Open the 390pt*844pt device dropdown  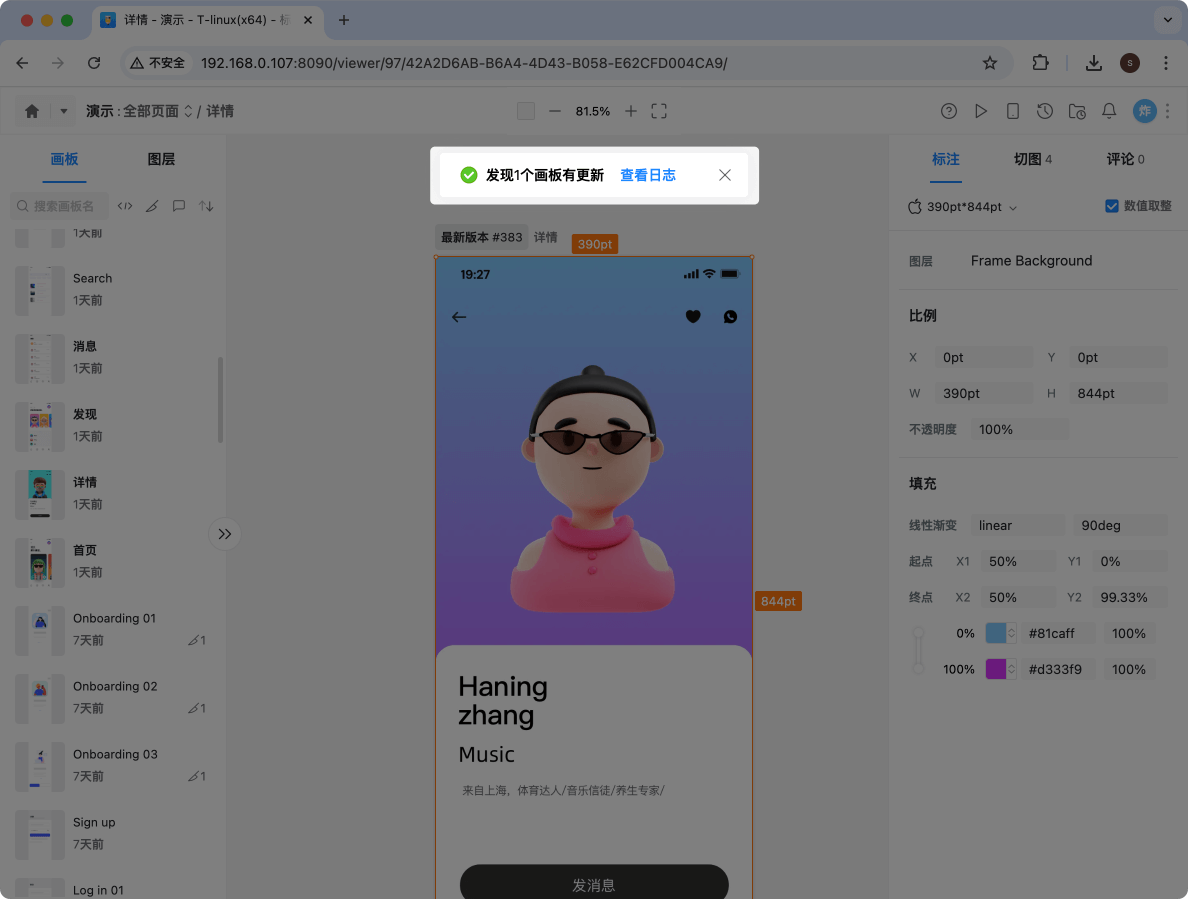(964, 207)
